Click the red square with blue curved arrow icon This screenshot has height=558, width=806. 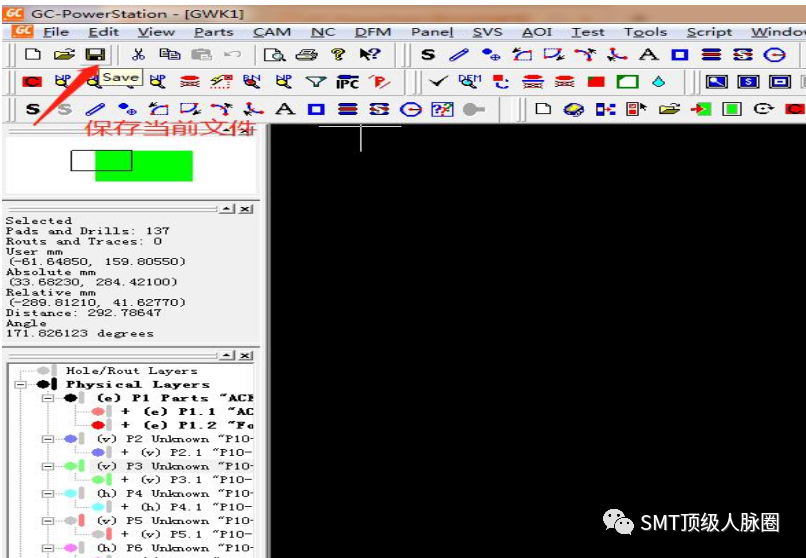click(500, 82)
